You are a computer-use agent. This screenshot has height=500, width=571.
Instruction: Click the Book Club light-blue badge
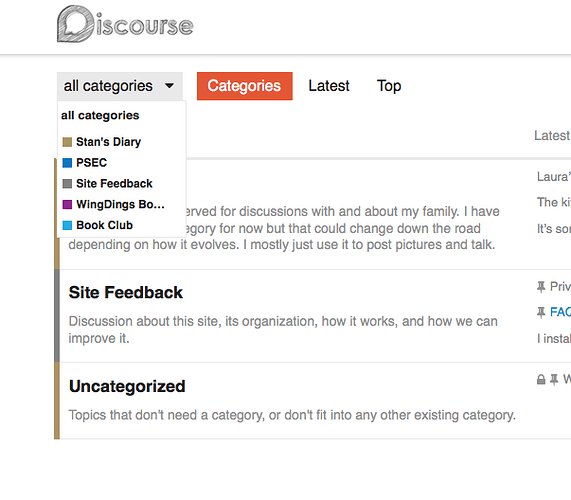pos(67,225)
